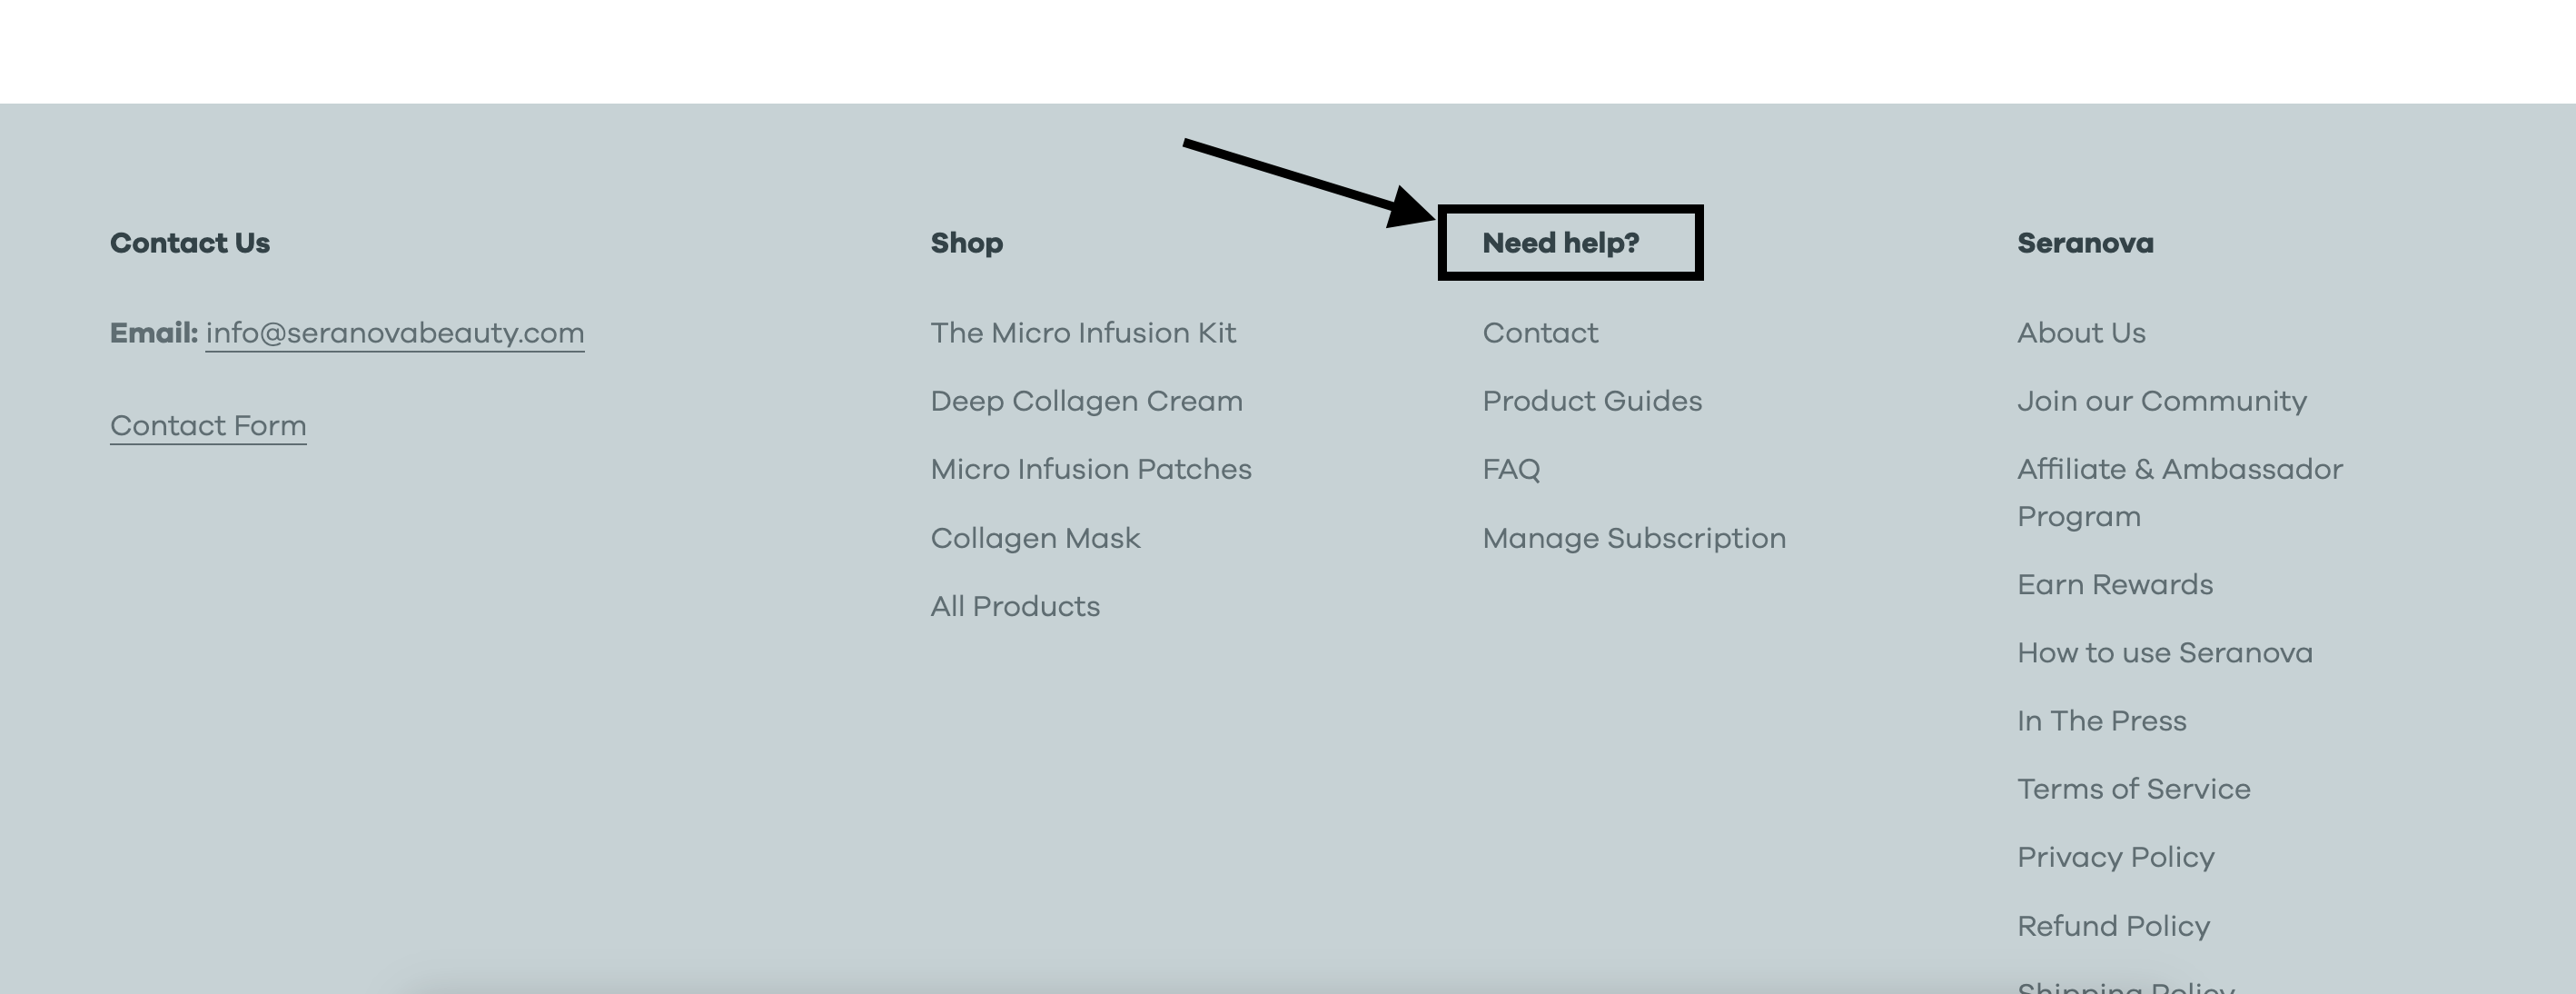
Task: Visit the About Us page
Action: click(x=2081, y=333)
